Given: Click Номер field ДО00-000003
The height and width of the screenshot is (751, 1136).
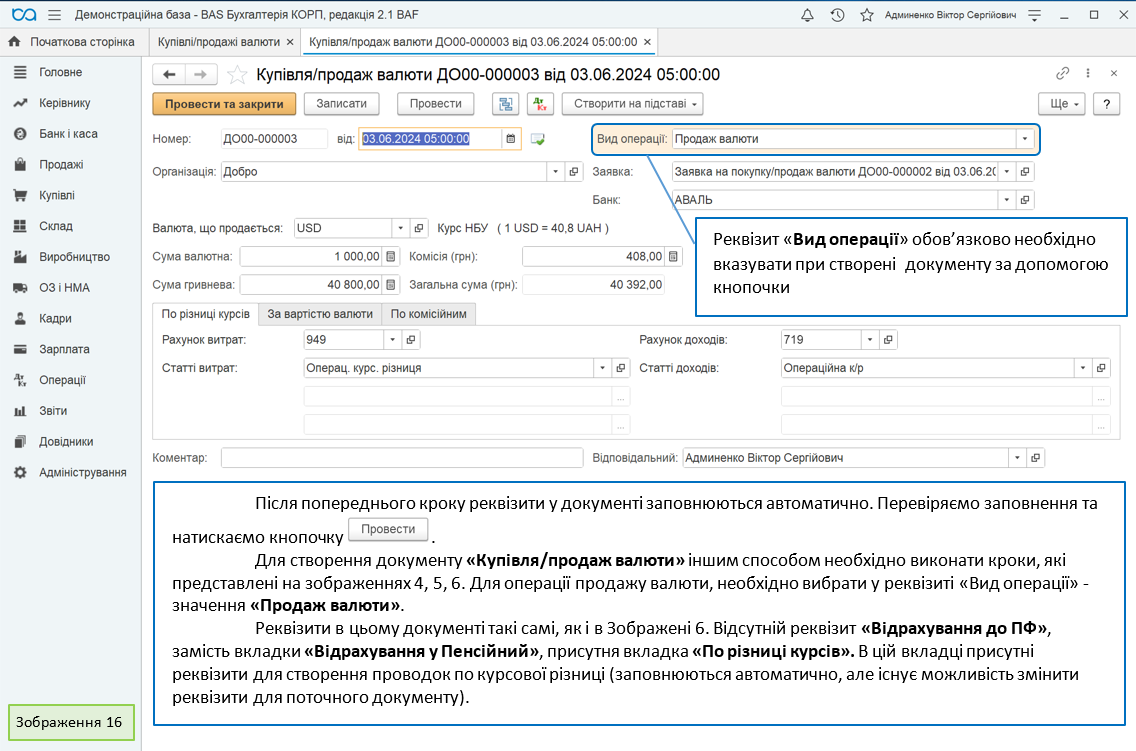Looking at the screenshot, I should tap(274, 139).
